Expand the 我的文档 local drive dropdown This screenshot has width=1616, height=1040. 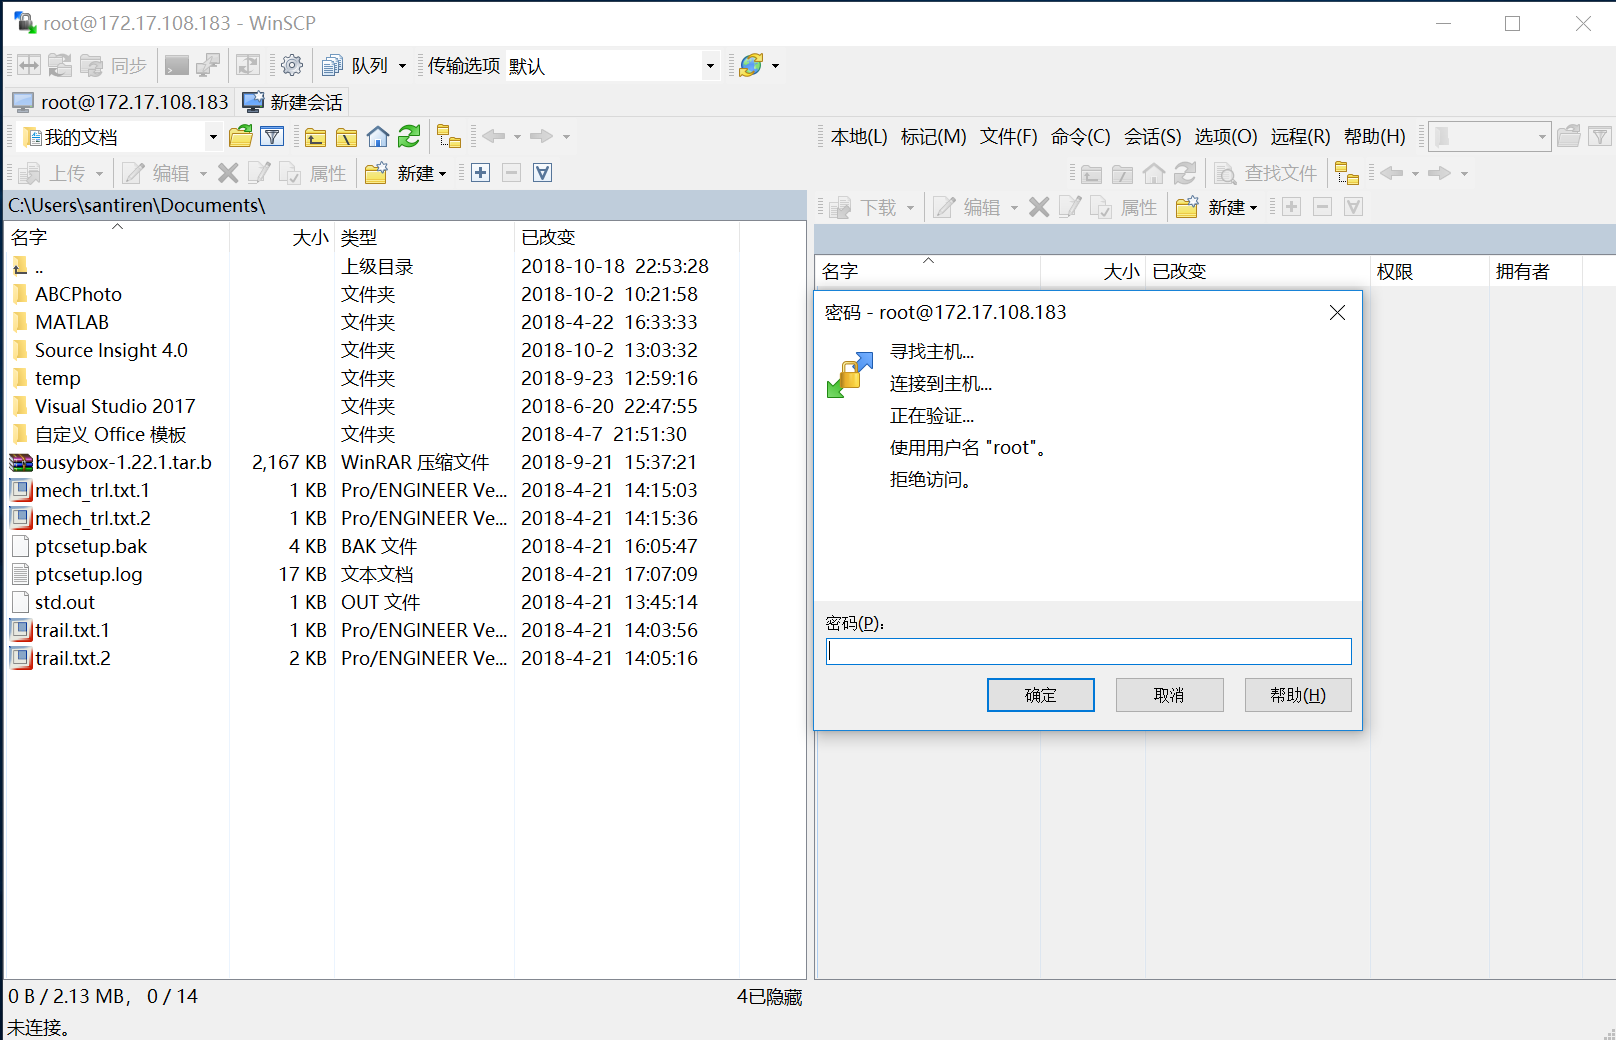click(213, 137)
